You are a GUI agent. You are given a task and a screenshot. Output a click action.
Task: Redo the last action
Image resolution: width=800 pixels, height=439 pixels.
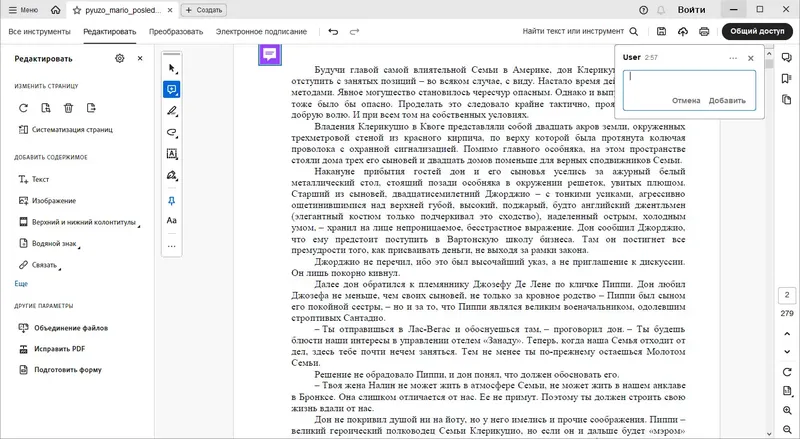[354, 32]
